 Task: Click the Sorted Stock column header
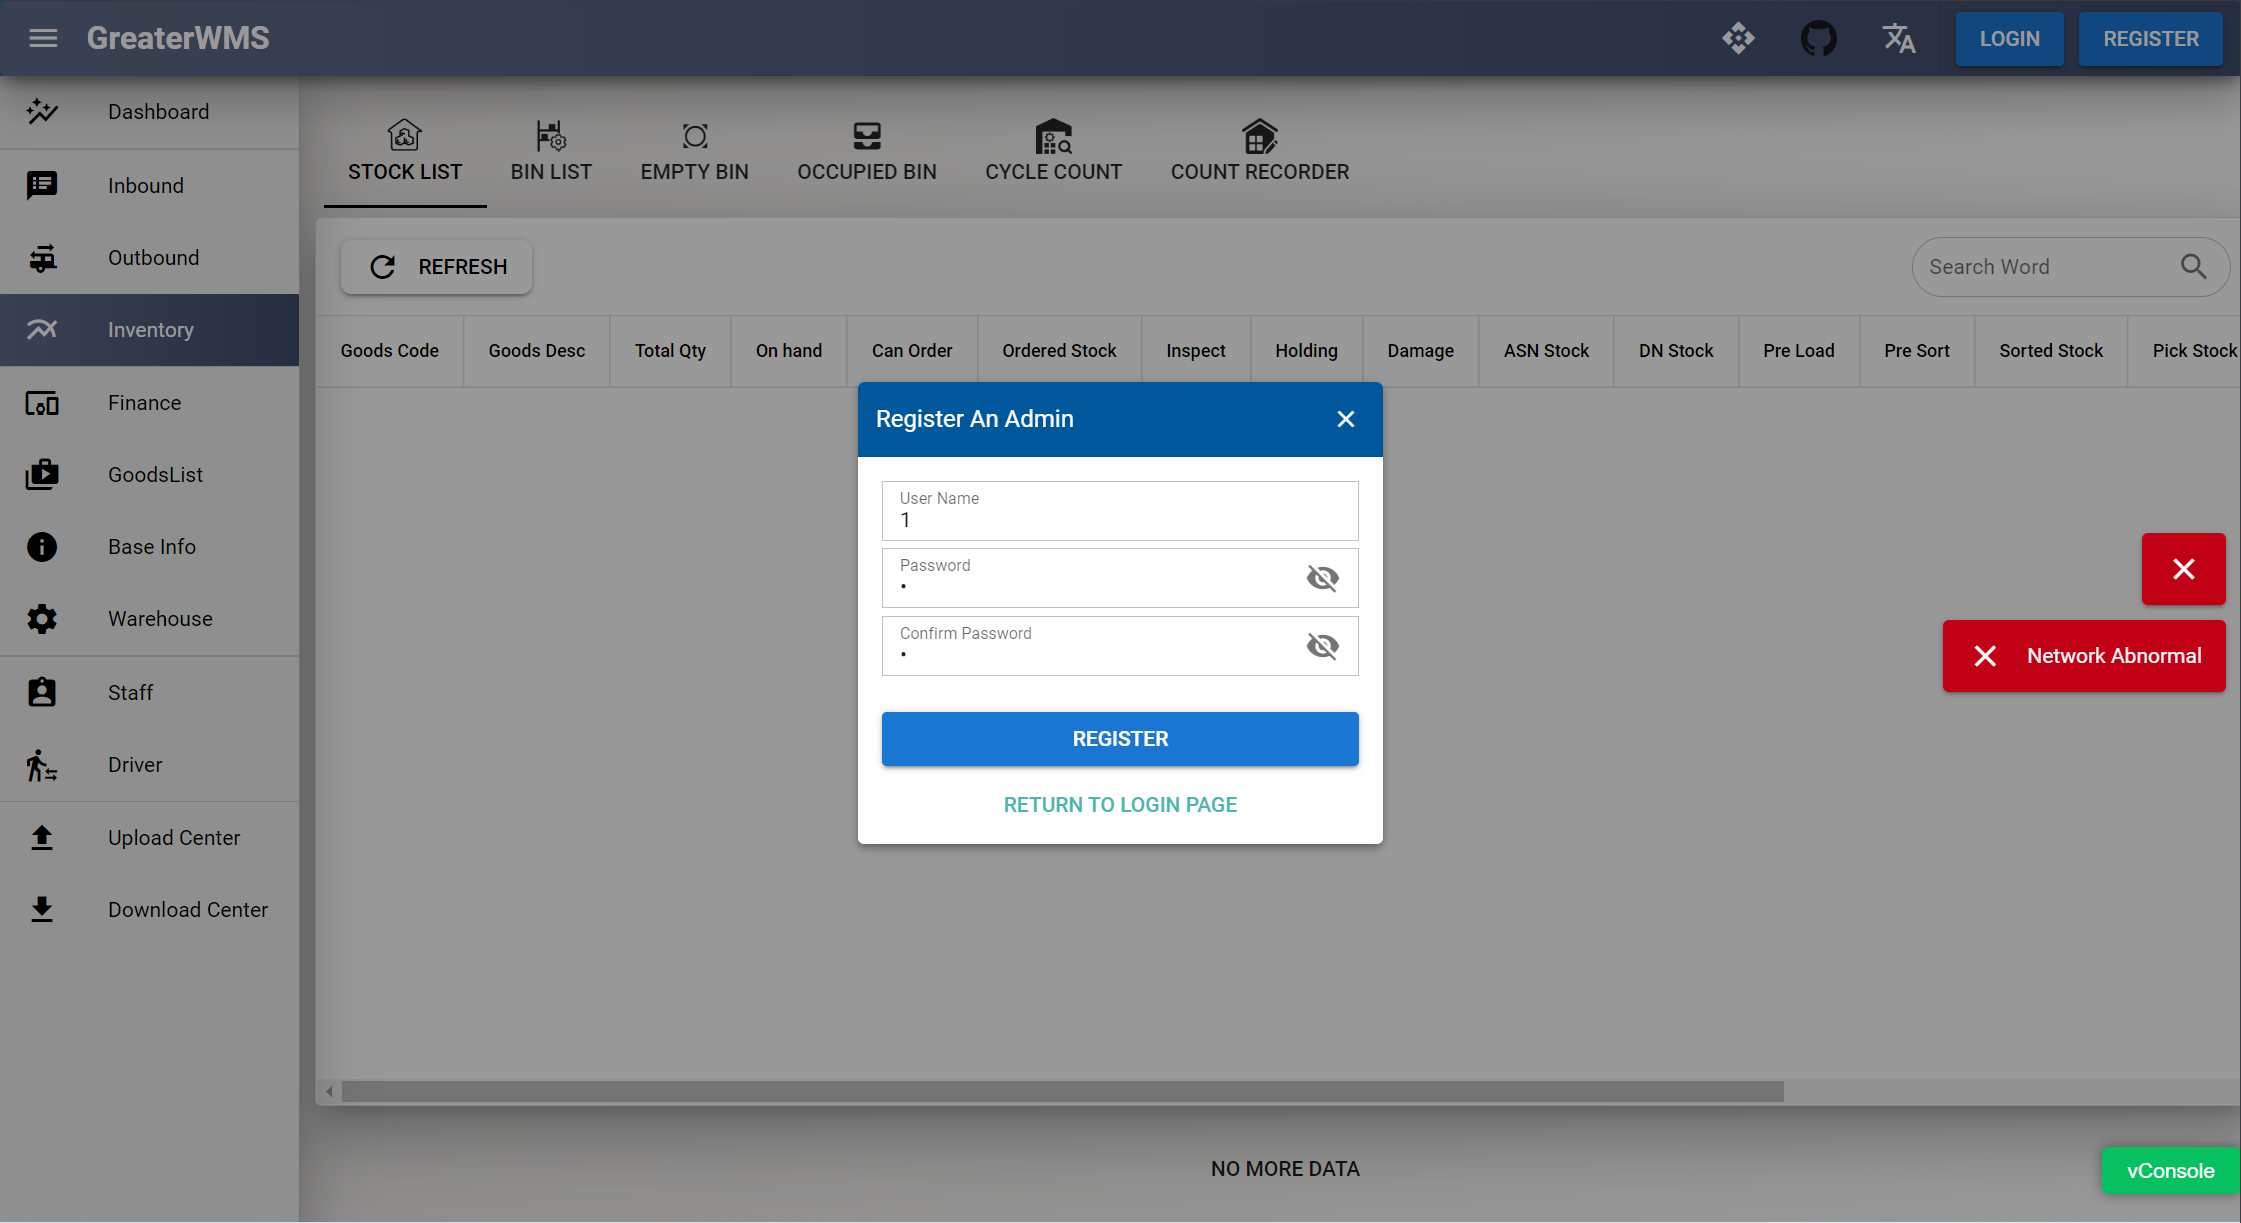[2051, 351]
